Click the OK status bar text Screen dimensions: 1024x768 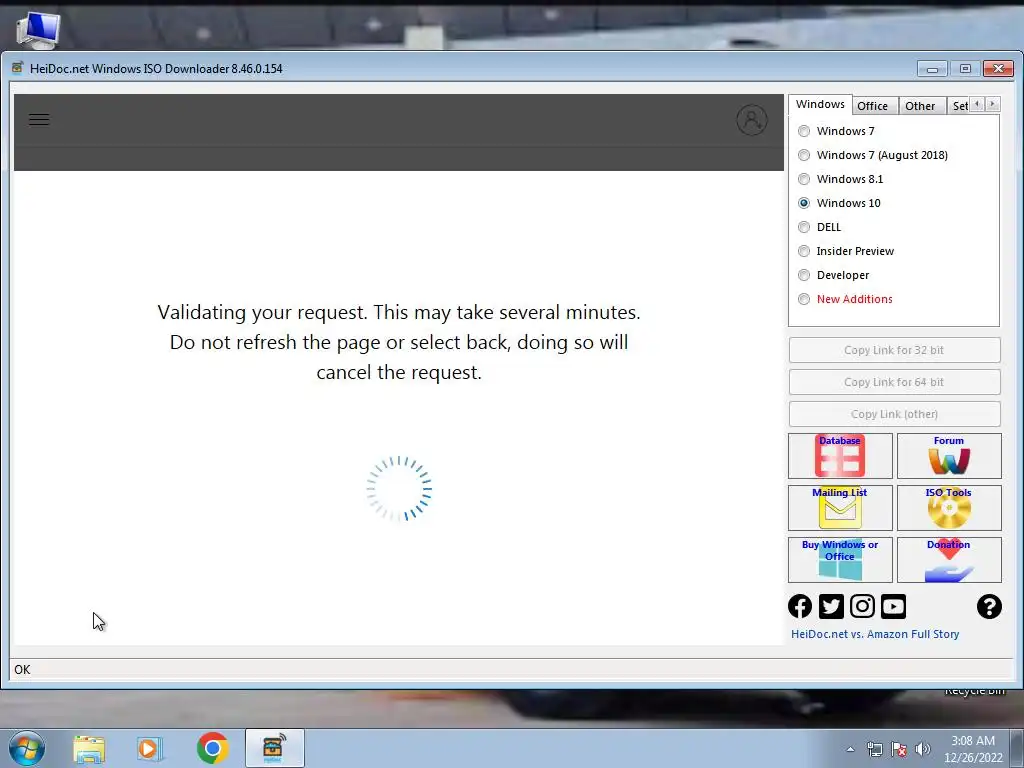22,669
